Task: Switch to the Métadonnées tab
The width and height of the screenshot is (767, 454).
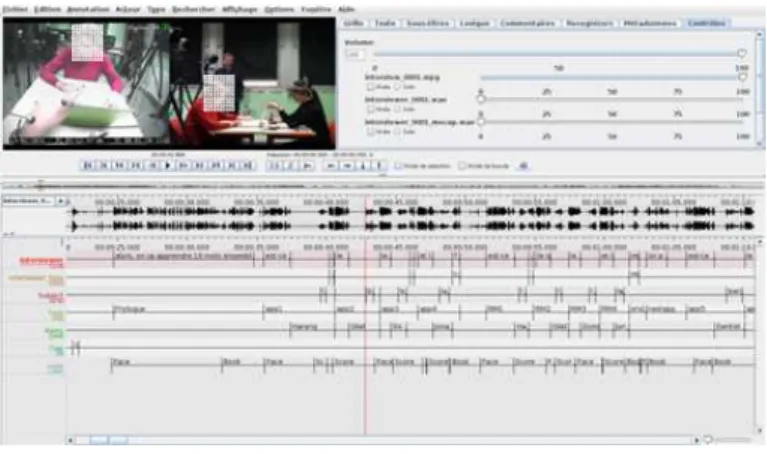Action: click(650, 23)
